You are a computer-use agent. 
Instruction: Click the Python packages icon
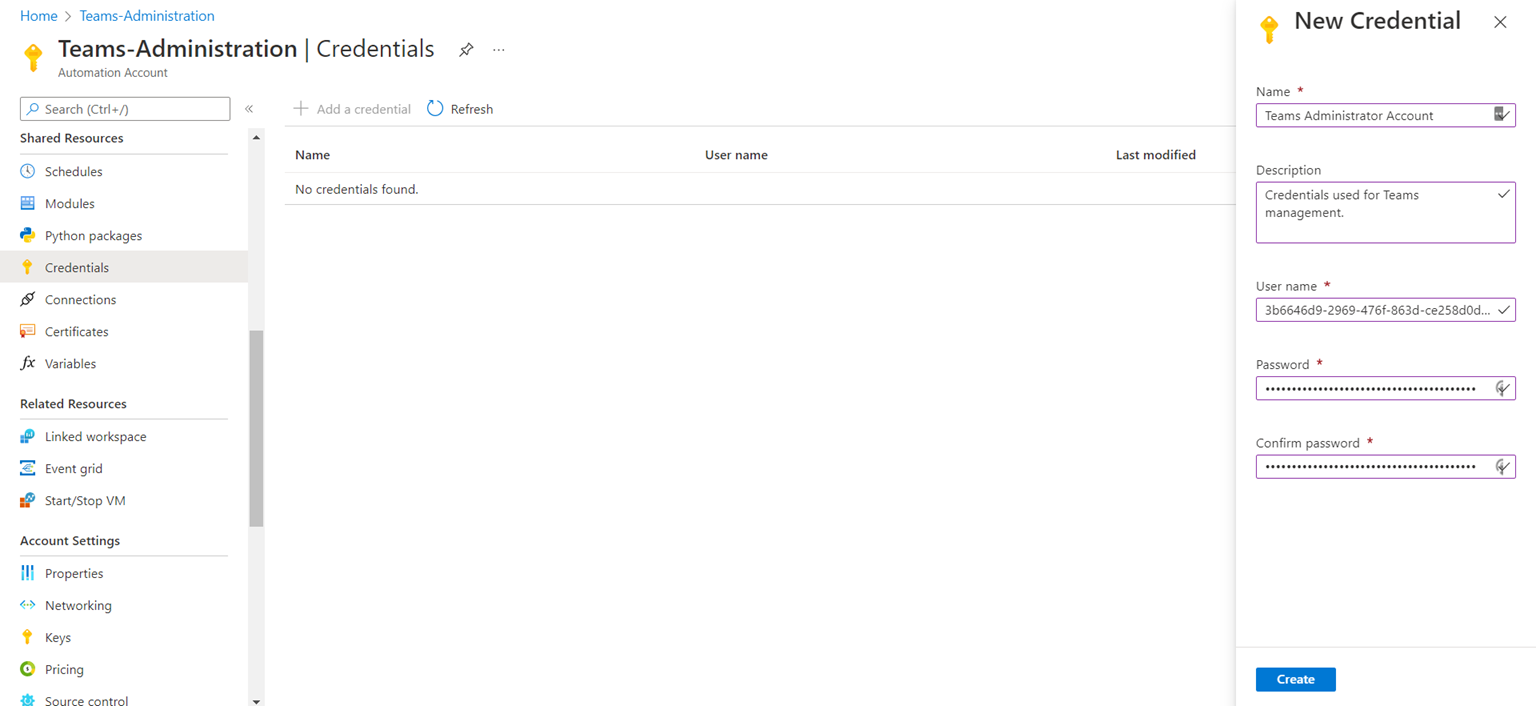click(x=28, y=236)
